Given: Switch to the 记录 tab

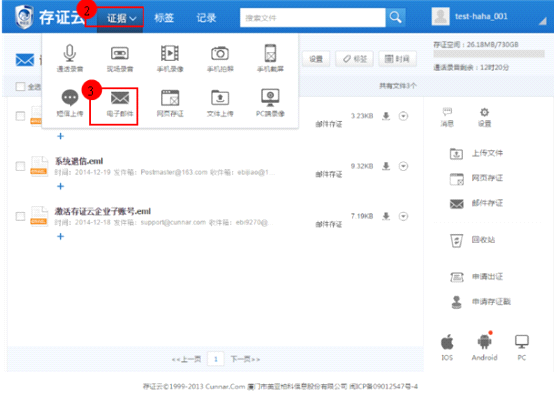Looking at the screenshot, I should pyautogui.click(x=206, y=18).
